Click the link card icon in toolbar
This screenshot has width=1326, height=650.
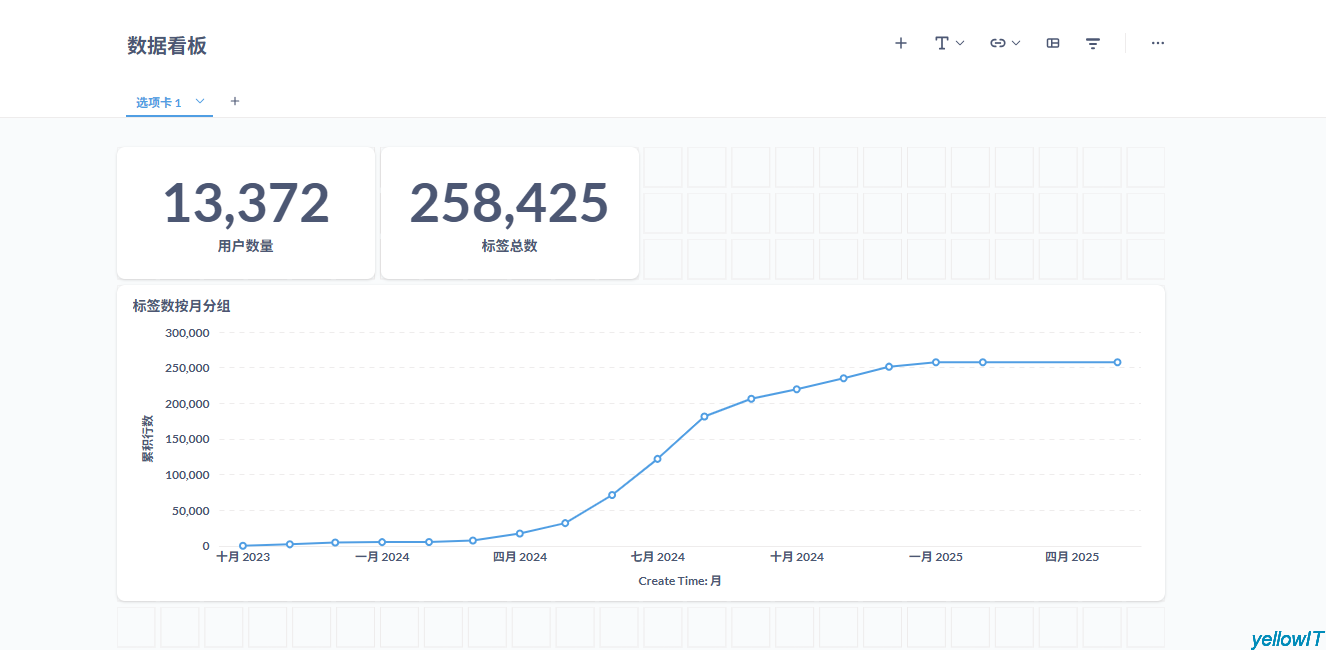point(997,43)
